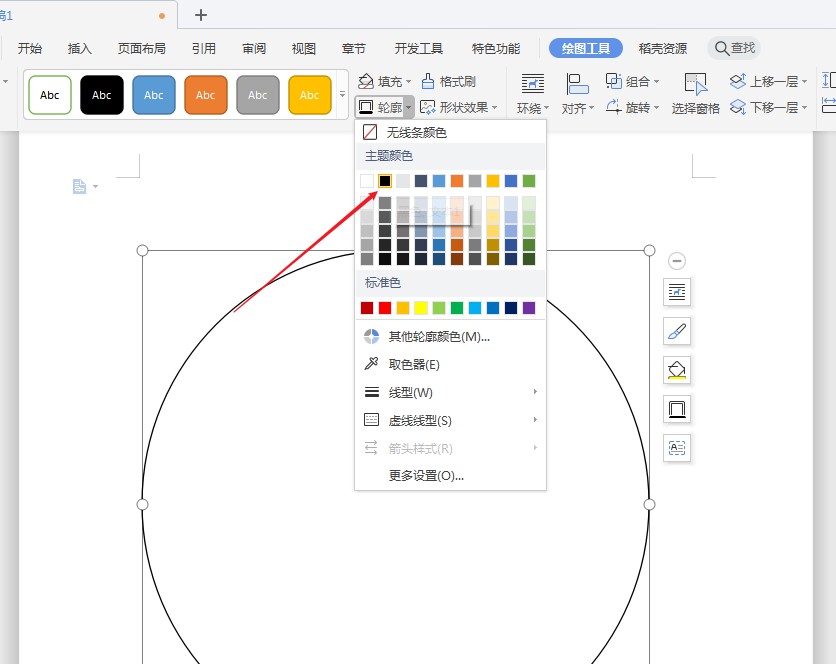Apply the gray Abc shape style
This screenshot has height=664, width=836.
tap(258, 95)
